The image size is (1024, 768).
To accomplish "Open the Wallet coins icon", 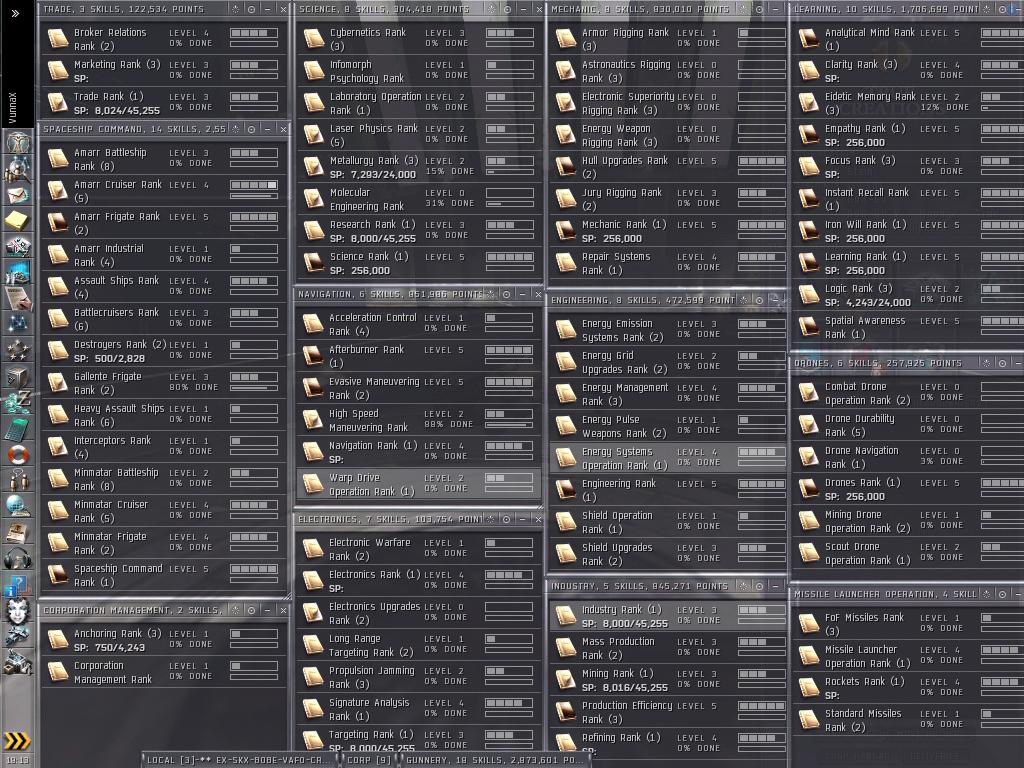I will [17, 402].
